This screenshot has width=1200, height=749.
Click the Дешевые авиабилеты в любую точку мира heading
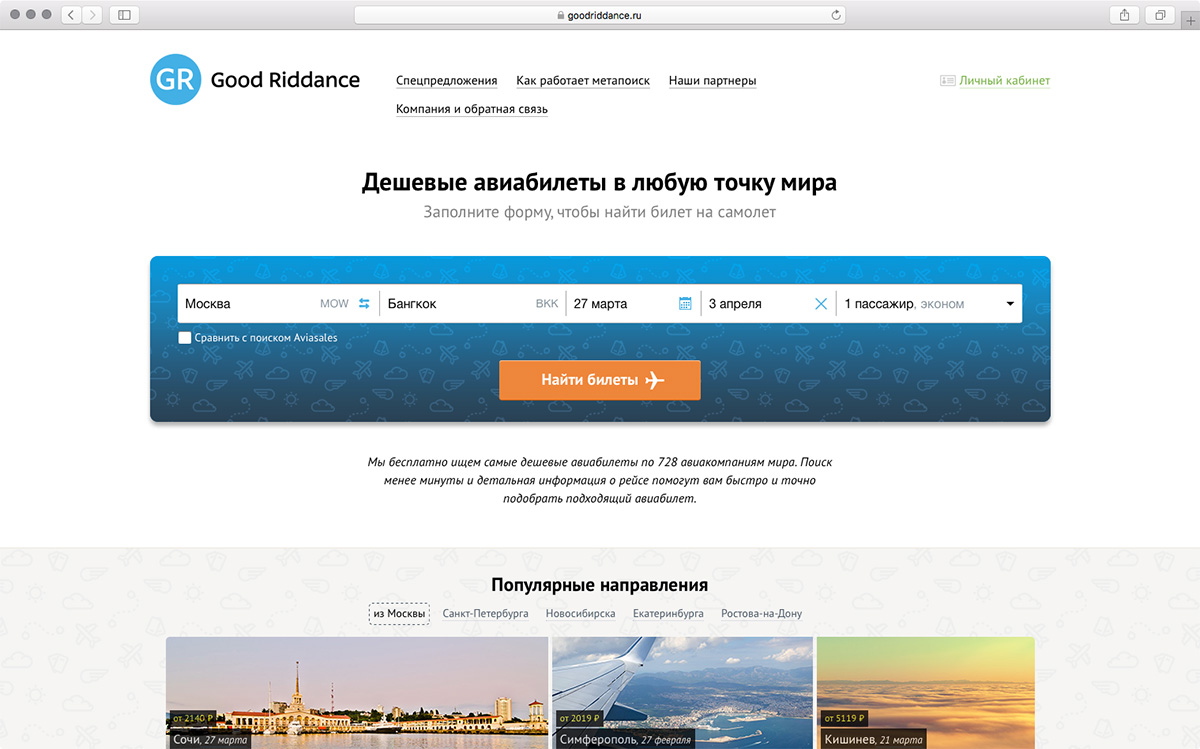[x=600, y=183]
